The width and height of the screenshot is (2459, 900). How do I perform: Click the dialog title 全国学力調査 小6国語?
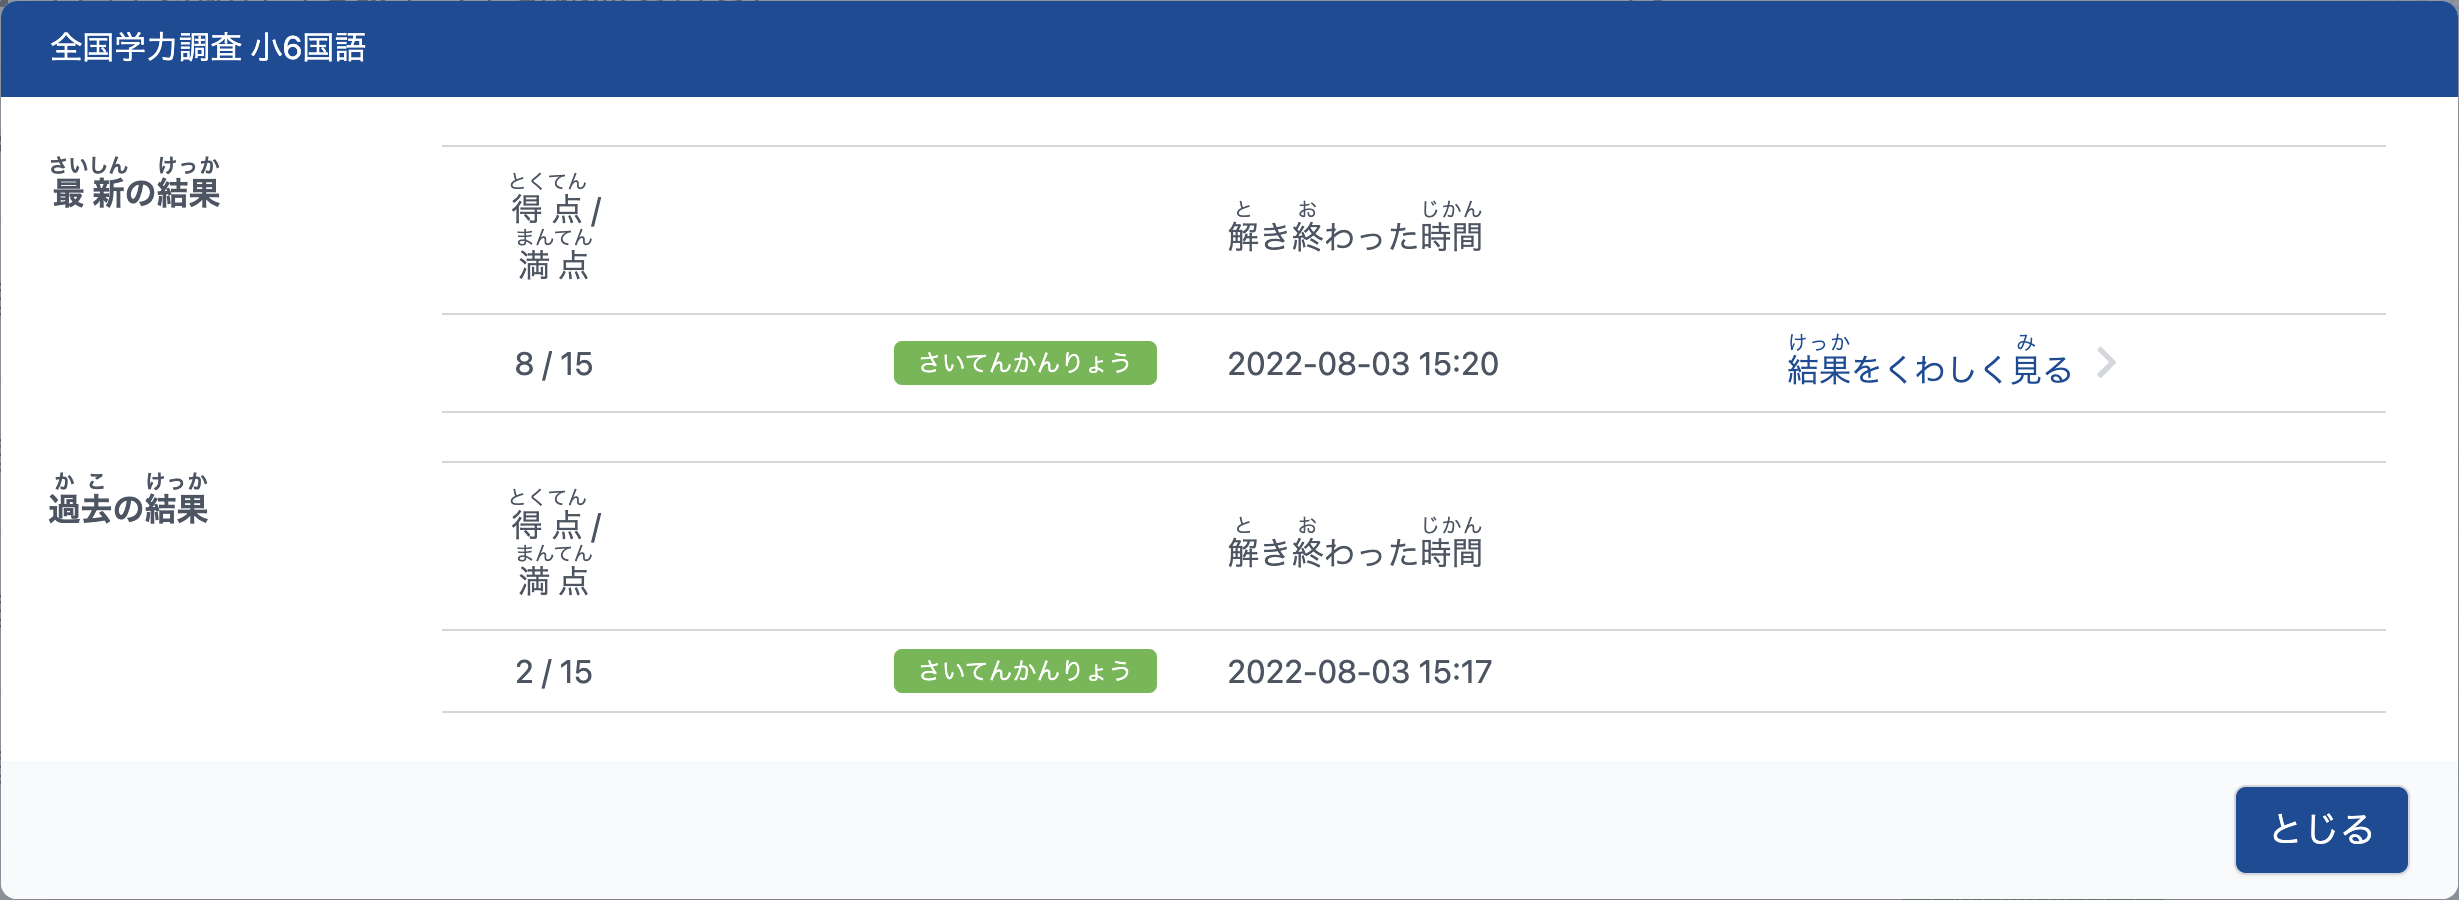click(208, 48)
